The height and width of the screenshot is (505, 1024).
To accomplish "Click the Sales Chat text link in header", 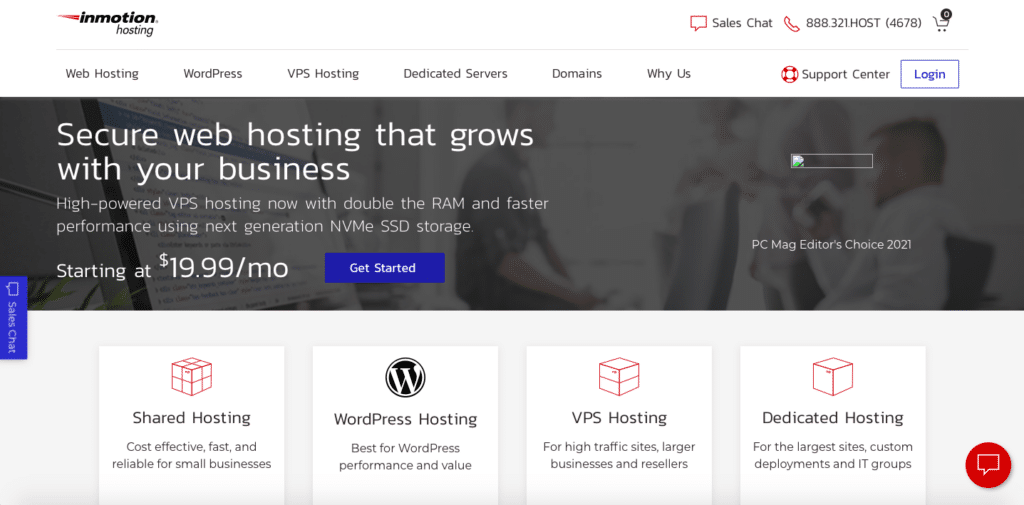I will pos(742,24).
